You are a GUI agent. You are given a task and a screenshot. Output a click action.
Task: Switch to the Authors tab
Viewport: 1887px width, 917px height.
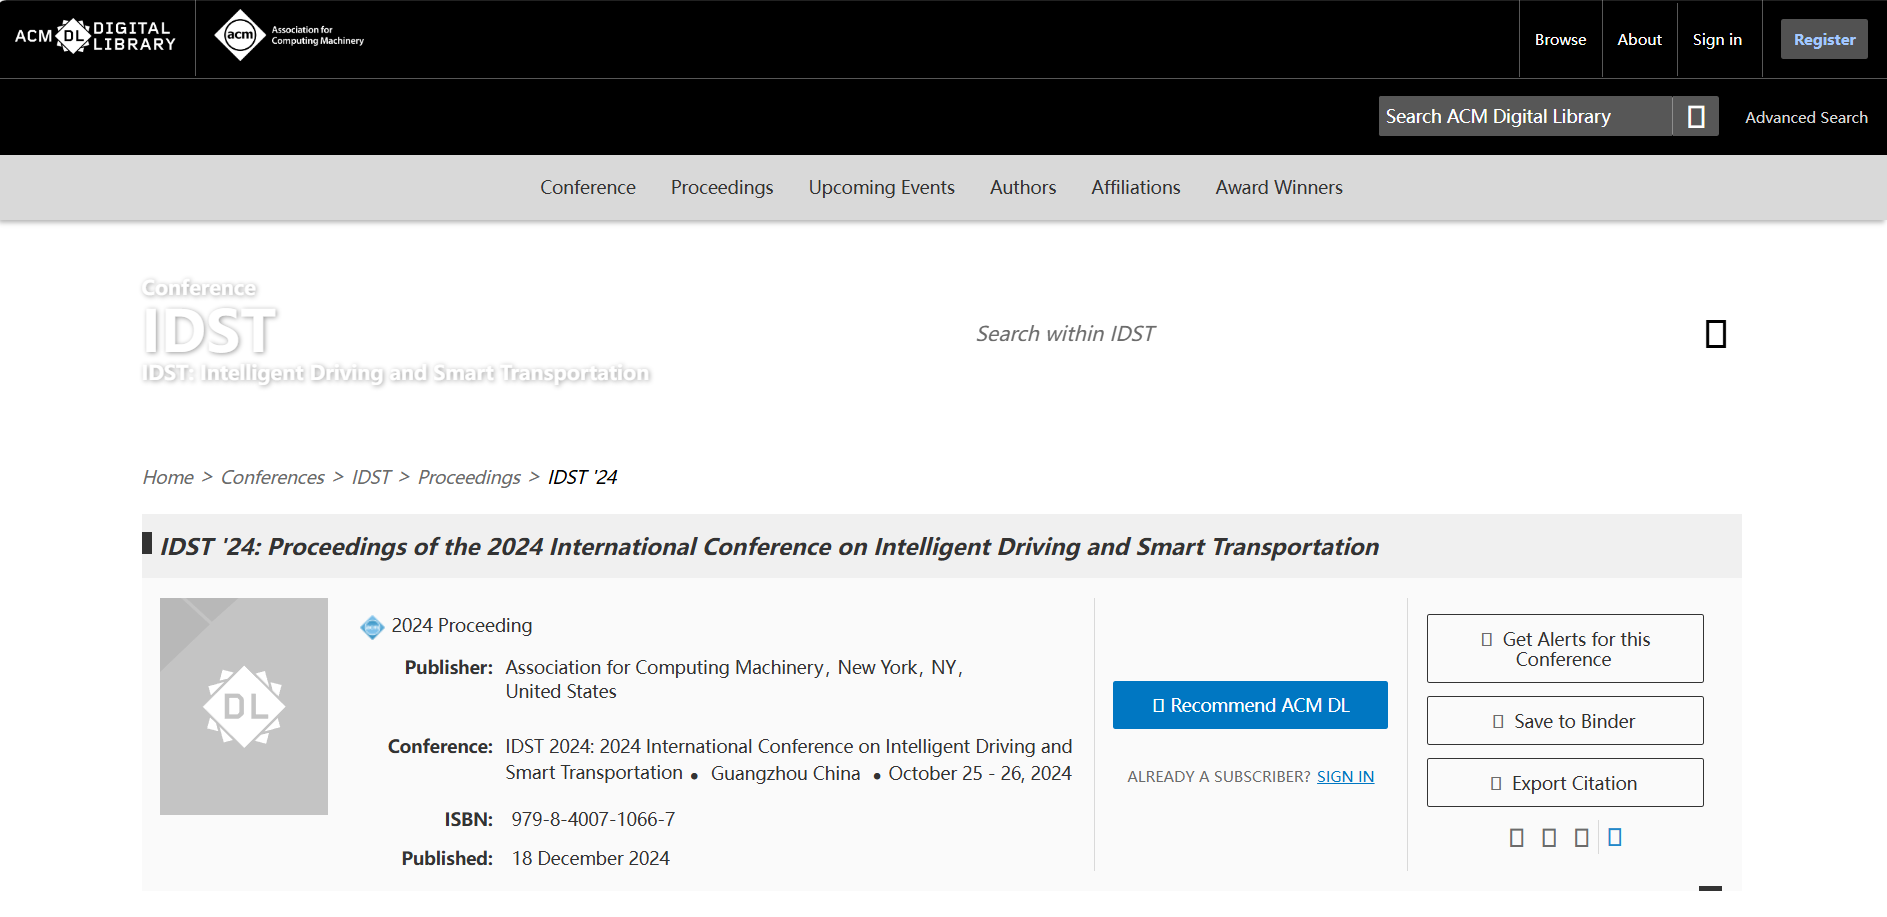pos(1023,188)
